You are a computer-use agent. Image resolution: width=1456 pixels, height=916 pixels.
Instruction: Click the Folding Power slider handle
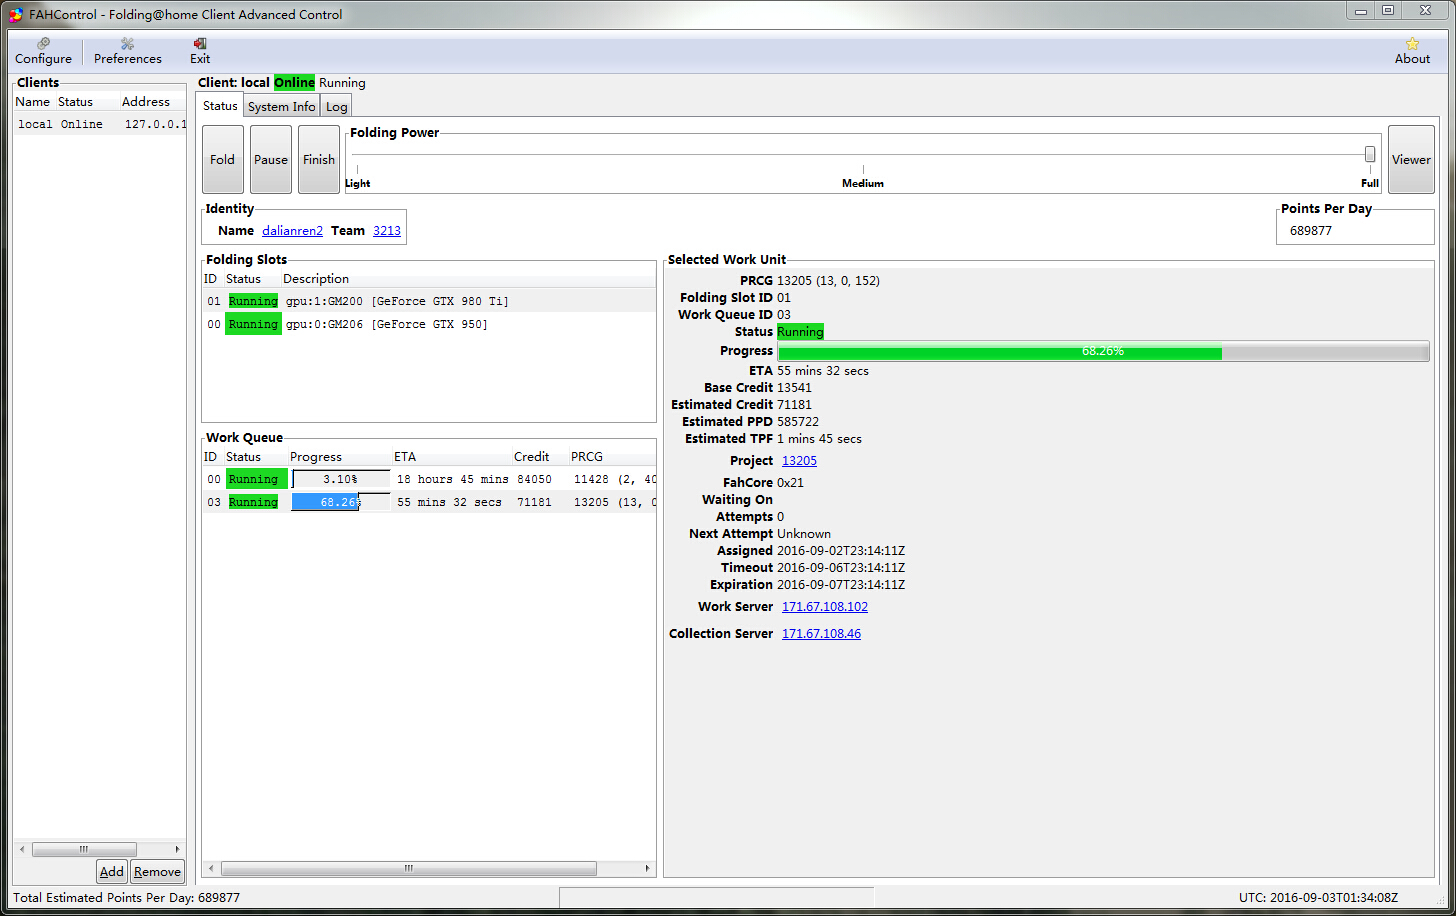pos(1370,154)
